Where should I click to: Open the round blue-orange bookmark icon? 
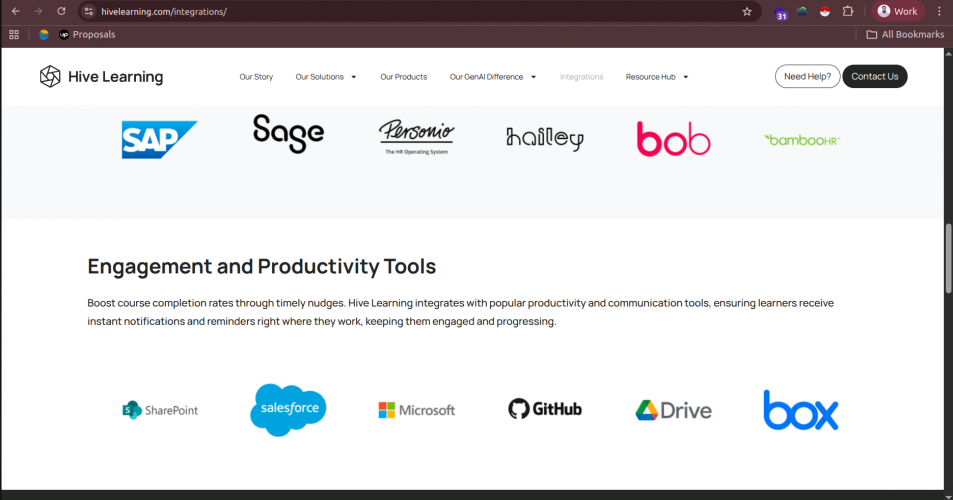[x=44, y=35]
